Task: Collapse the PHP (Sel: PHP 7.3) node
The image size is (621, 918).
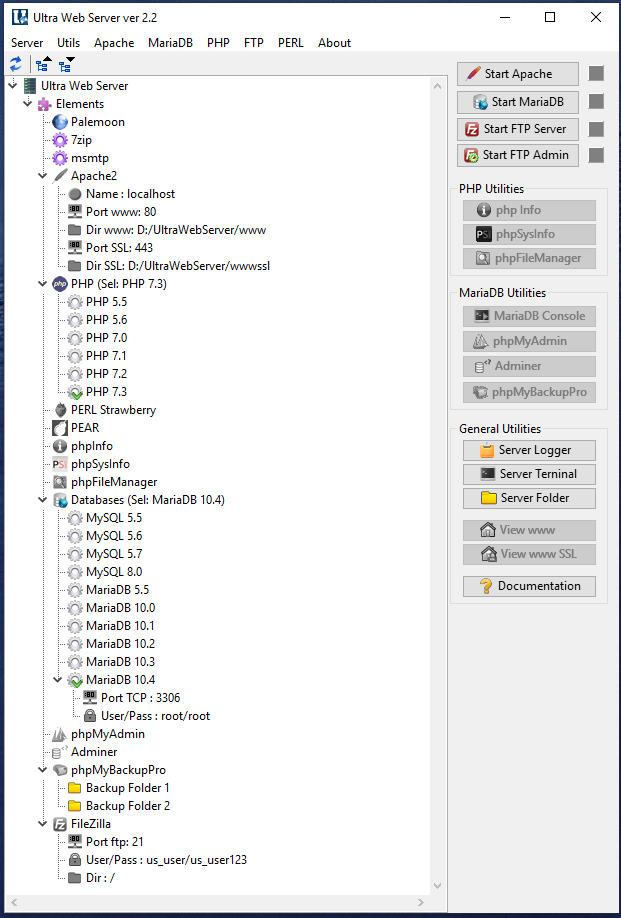Action: [x=43, y=284]
